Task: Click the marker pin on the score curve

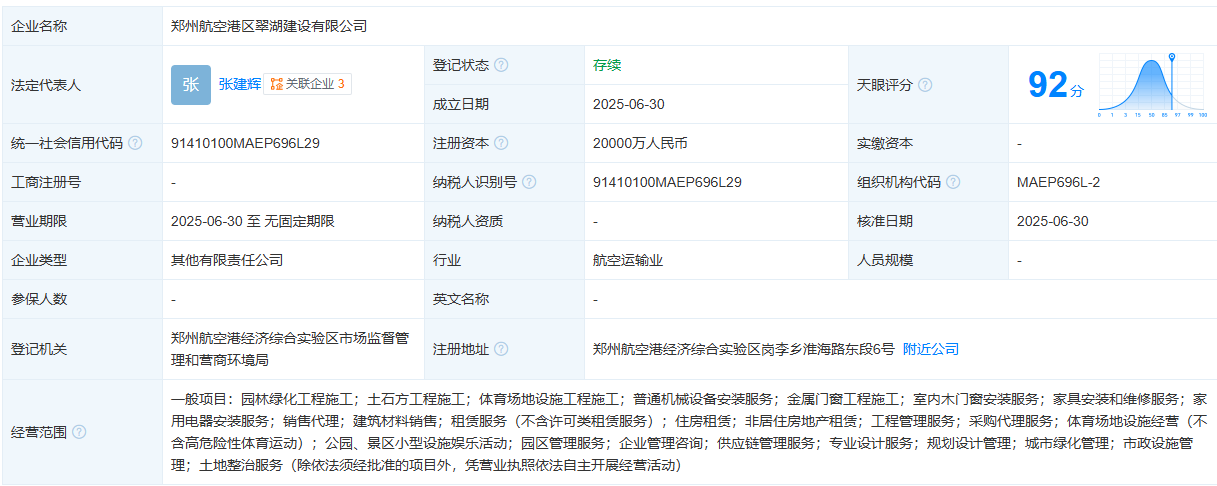Action: 1172,58
